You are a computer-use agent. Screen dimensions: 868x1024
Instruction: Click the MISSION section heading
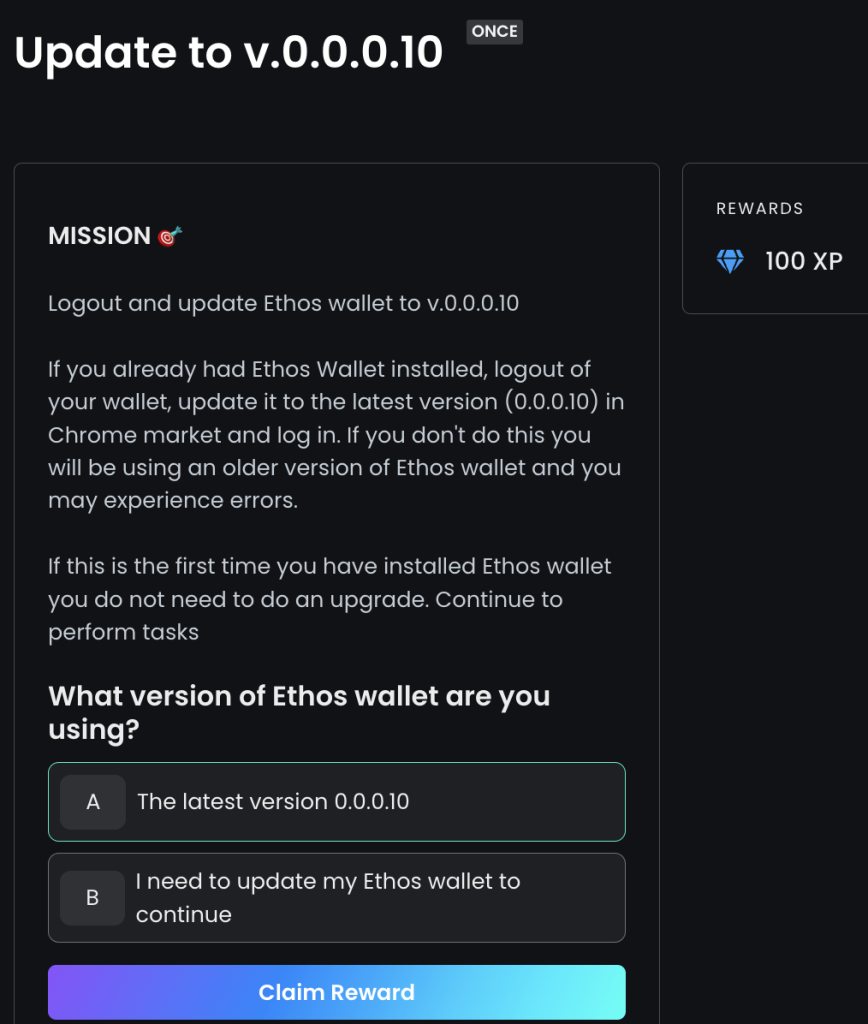pos(99,236)
